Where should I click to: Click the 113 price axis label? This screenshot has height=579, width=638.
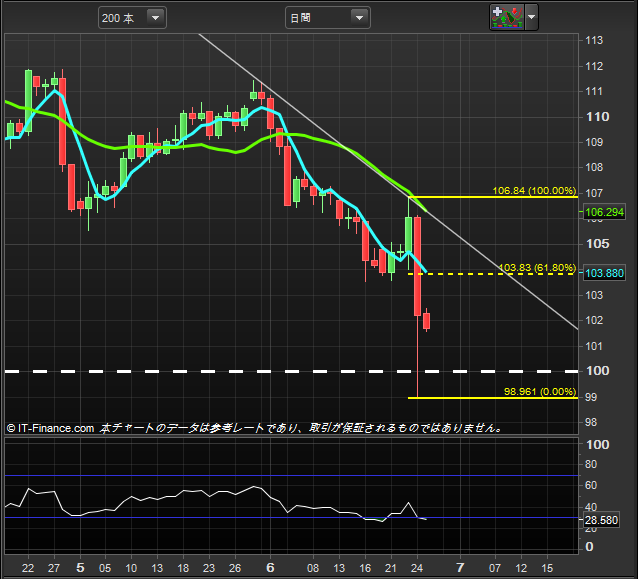point(594,40)
